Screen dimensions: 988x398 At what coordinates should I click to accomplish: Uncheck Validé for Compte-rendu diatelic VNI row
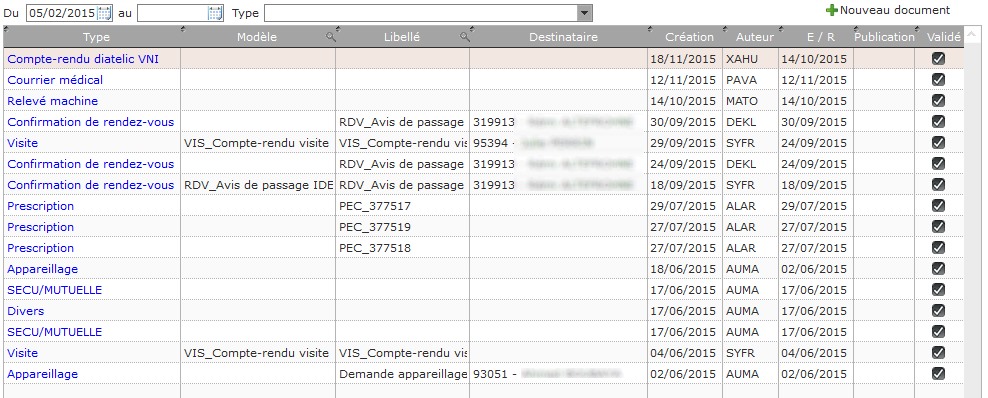pyautogui.click(x=938, y=59)
